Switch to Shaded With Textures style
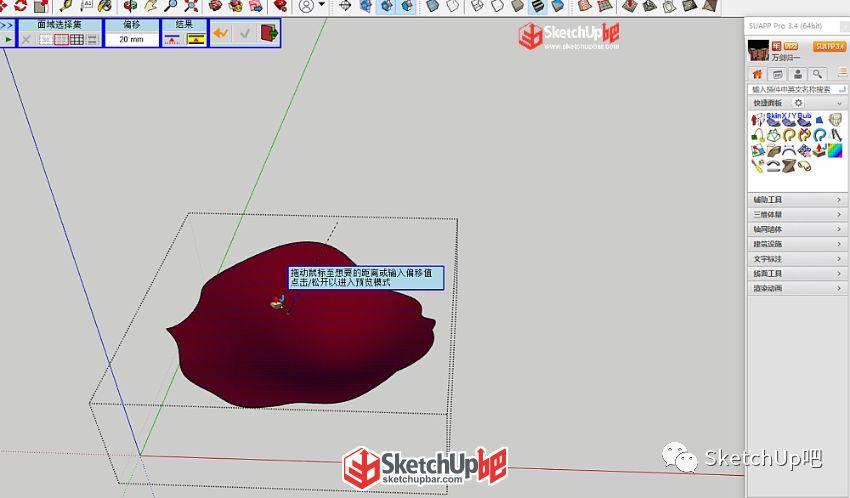Viewport: 850px width, 498px height. (x=537, y=5)
